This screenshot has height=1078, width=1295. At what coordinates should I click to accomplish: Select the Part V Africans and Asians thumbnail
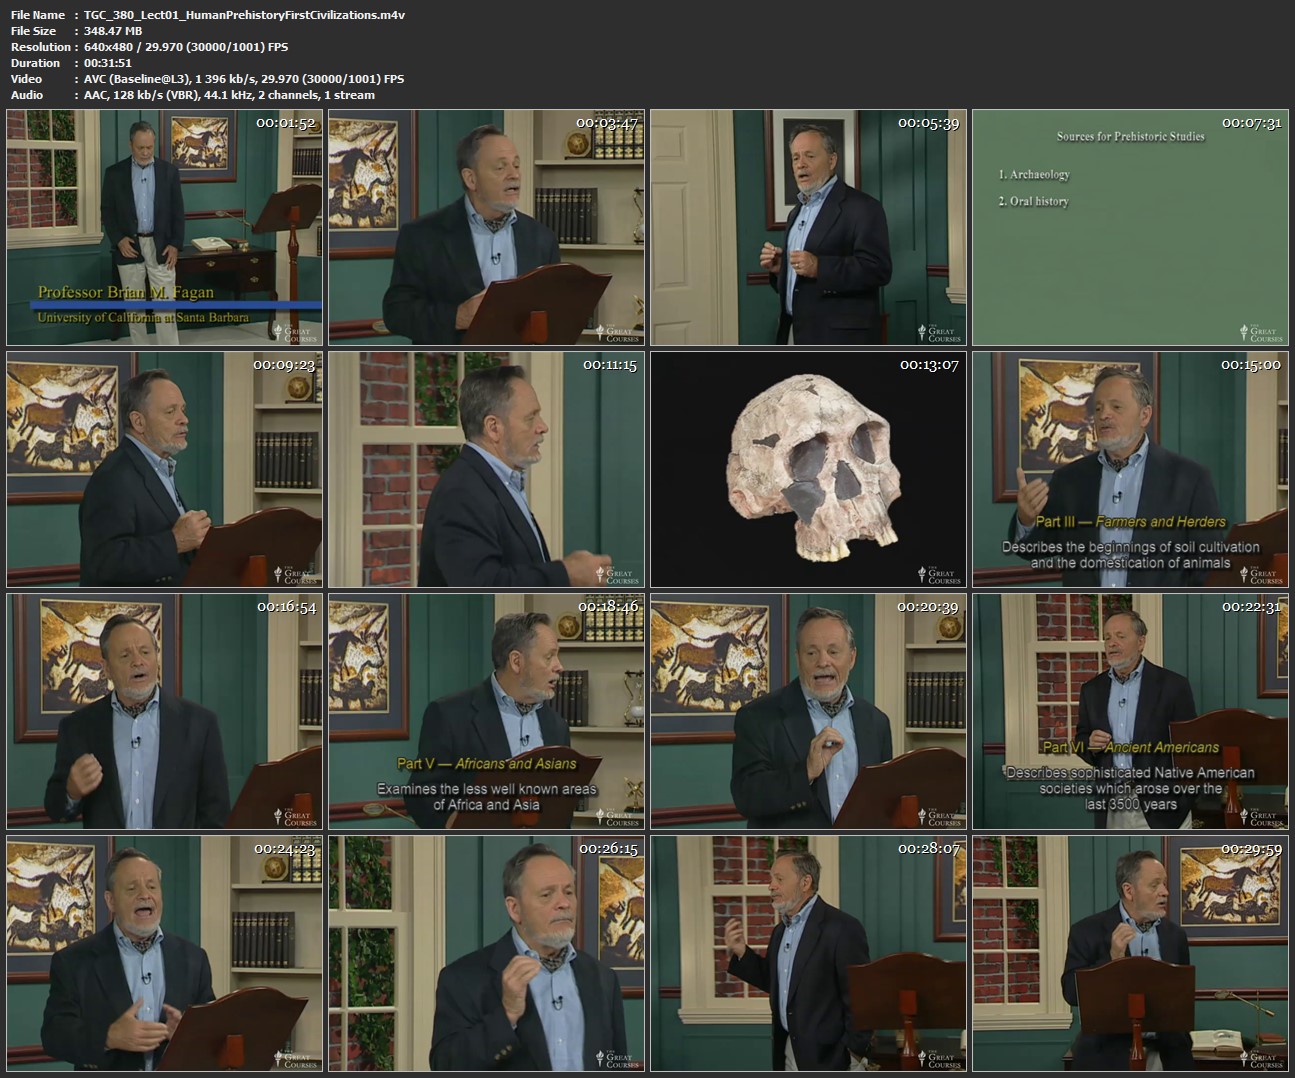[486, 711]
